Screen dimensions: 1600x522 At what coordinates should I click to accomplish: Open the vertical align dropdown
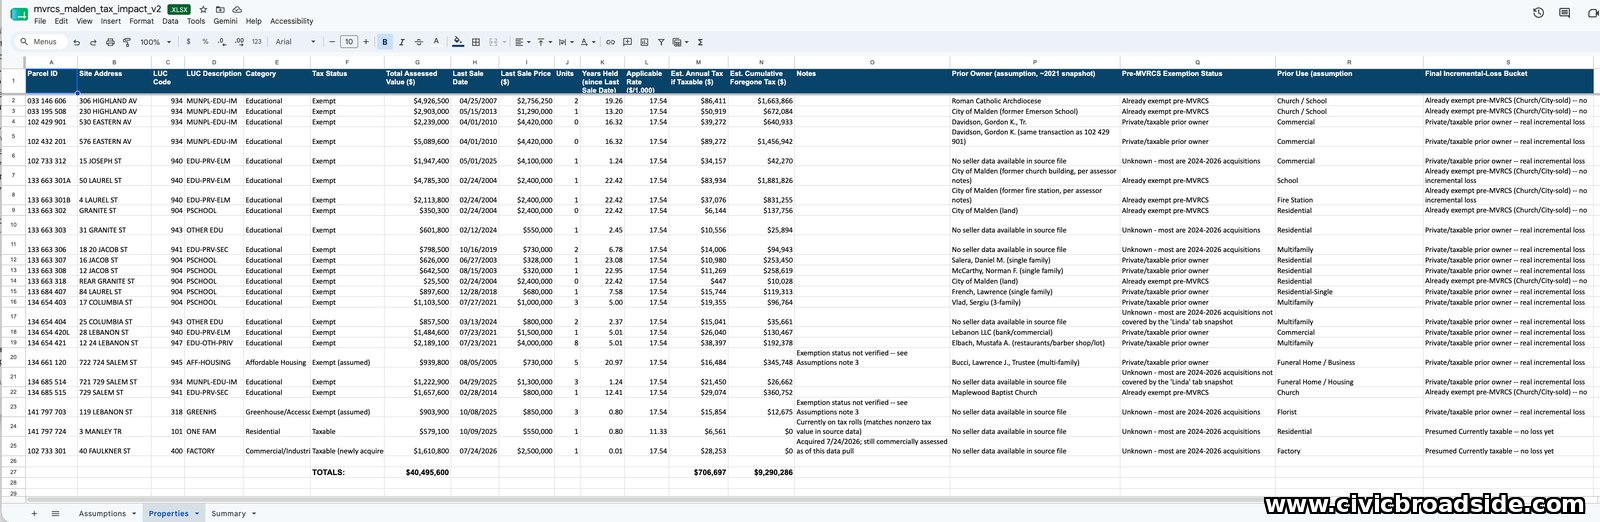pyautogui.click(x=543, y=42)
